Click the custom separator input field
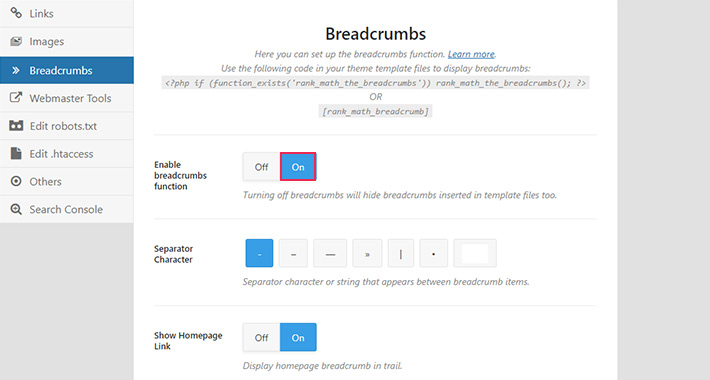Image resolution: width=710 pixels, height=380 pixels. [x=475, y=253]
